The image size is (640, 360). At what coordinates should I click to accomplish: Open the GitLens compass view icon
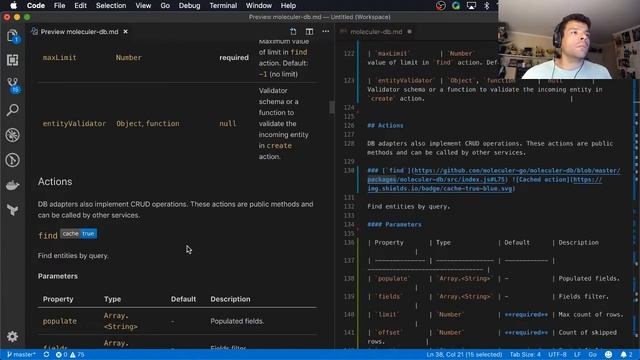pos(13,160)
